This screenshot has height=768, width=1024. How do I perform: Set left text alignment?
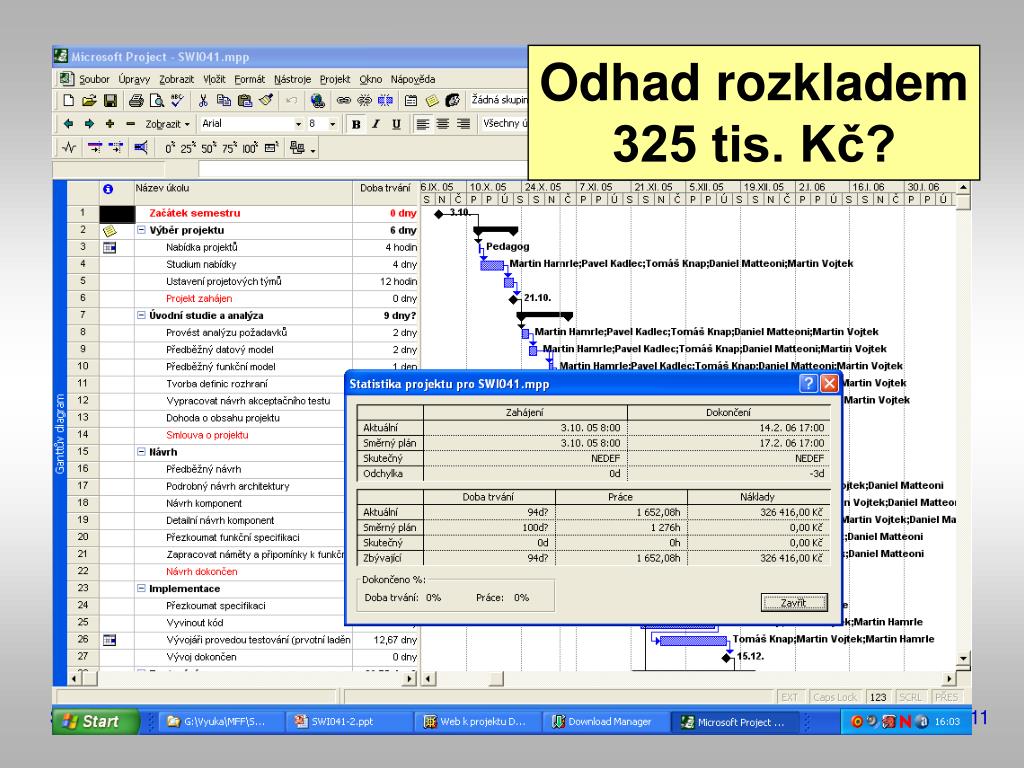click(423, 124)
